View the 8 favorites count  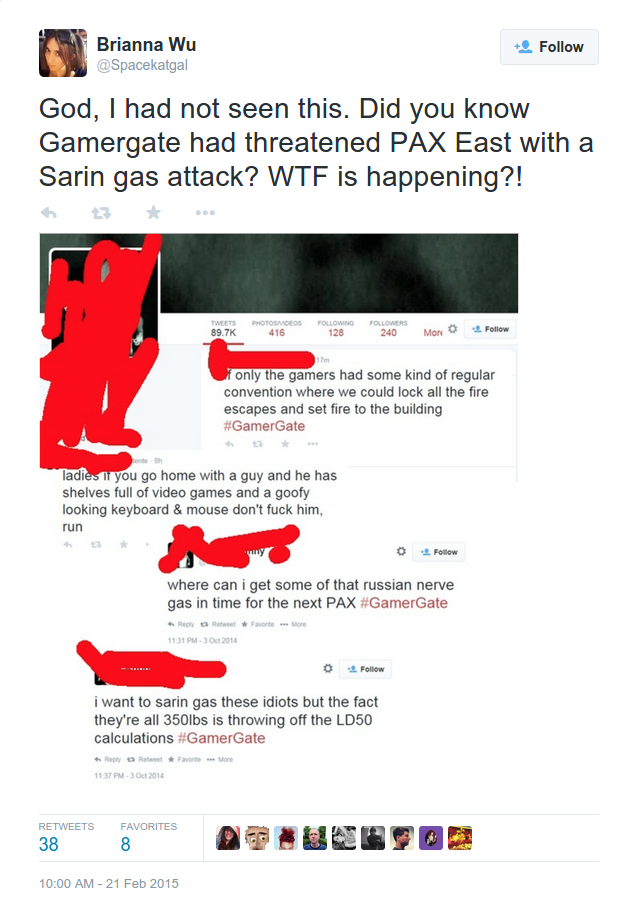tap(125, 844)
